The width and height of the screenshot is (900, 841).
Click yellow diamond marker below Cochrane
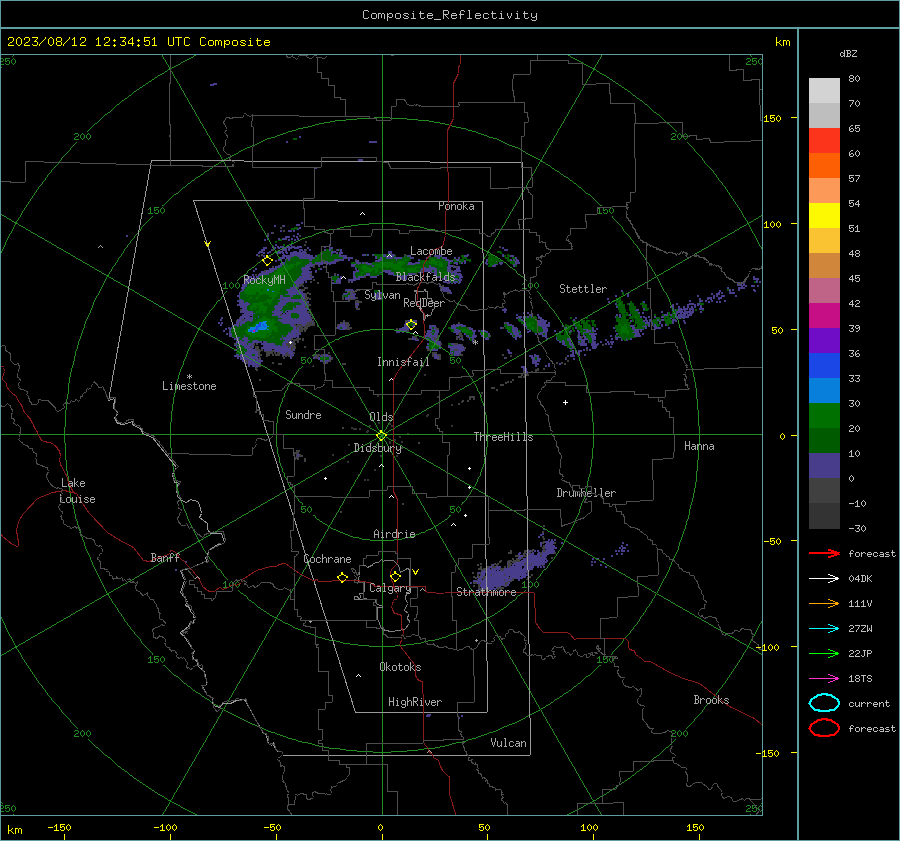click(342, 577)
